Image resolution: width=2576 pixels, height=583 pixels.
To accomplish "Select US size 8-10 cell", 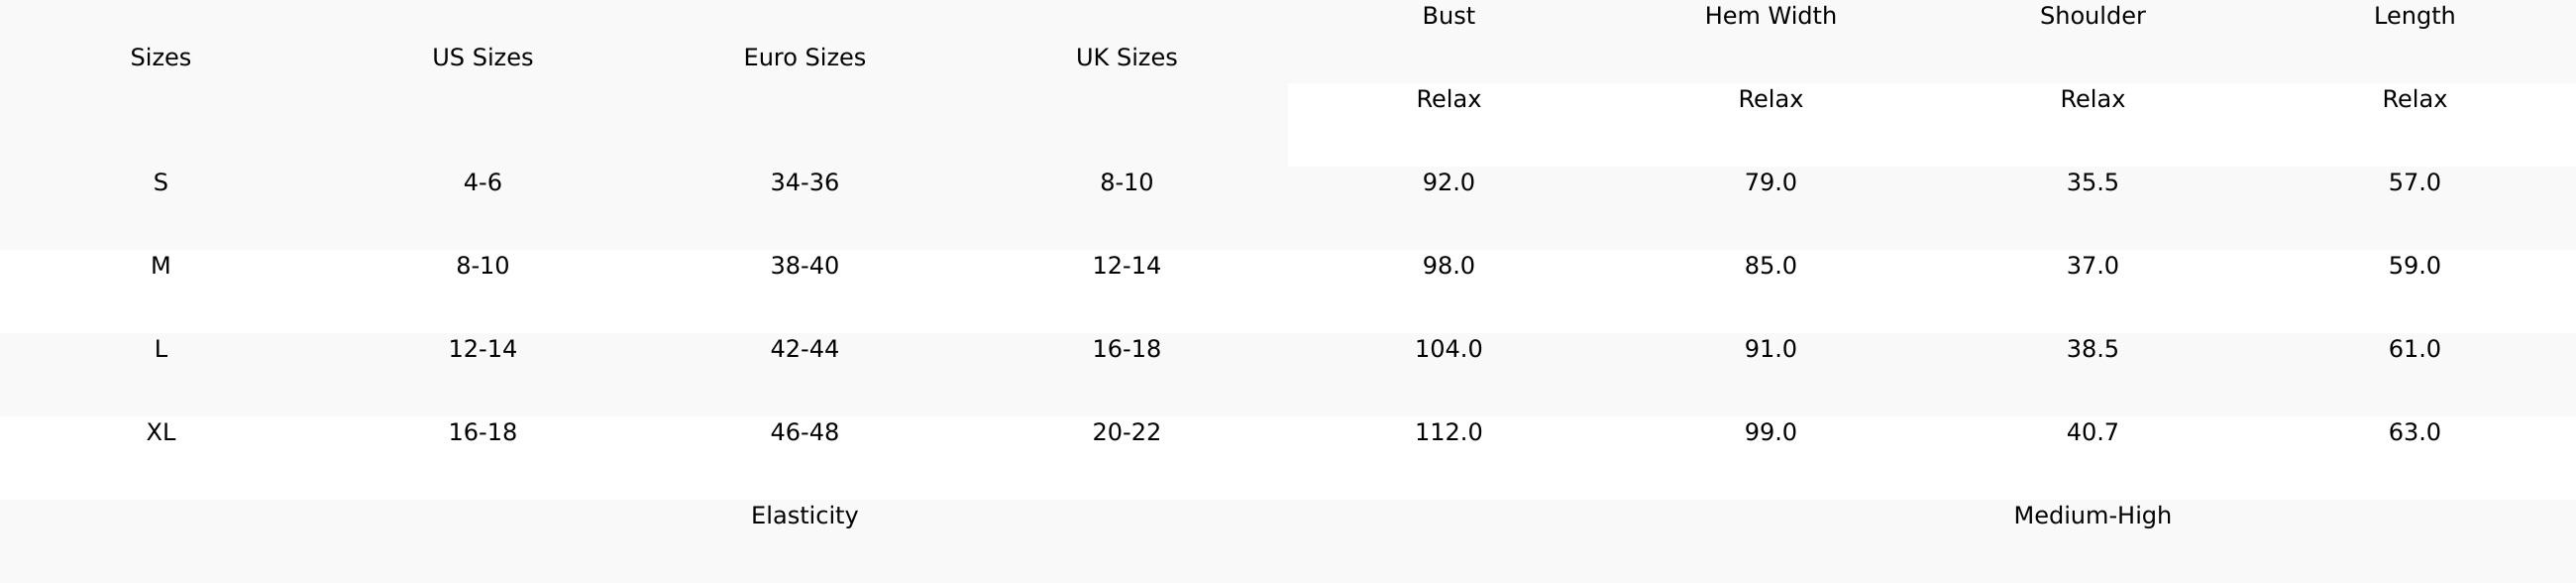I will tap(482, 266).
